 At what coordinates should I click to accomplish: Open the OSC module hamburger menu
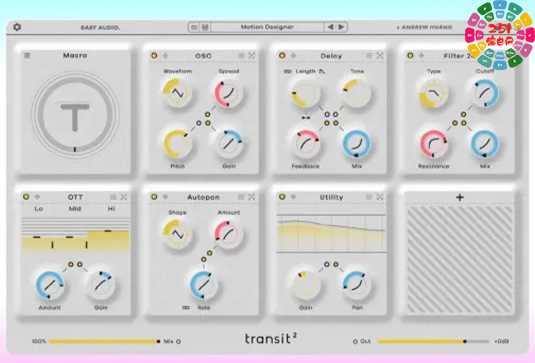[x=241, y=55]
